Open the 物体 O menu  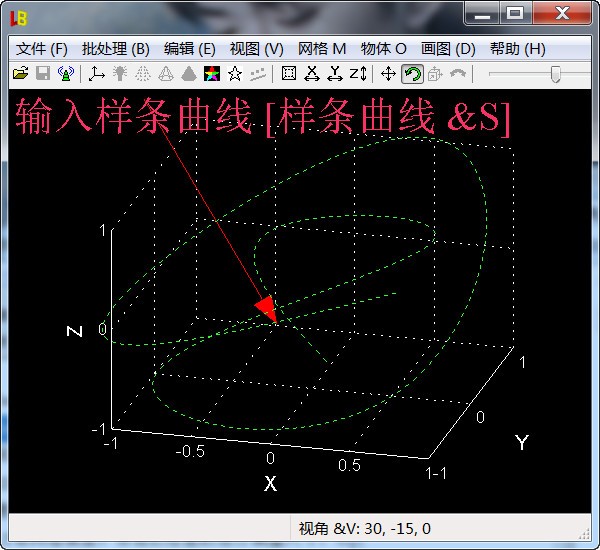384,48
